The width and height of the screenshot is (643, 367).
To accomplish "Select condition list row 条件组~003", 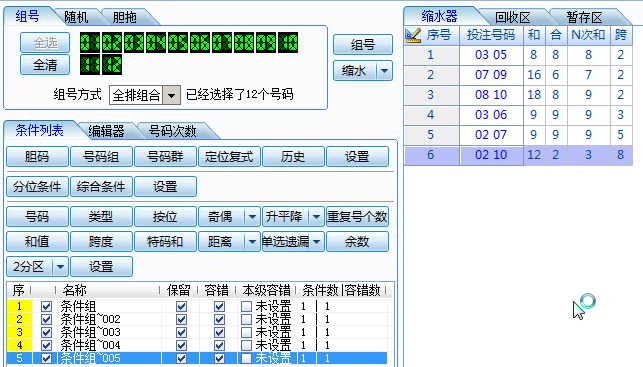I will (197, 333).
